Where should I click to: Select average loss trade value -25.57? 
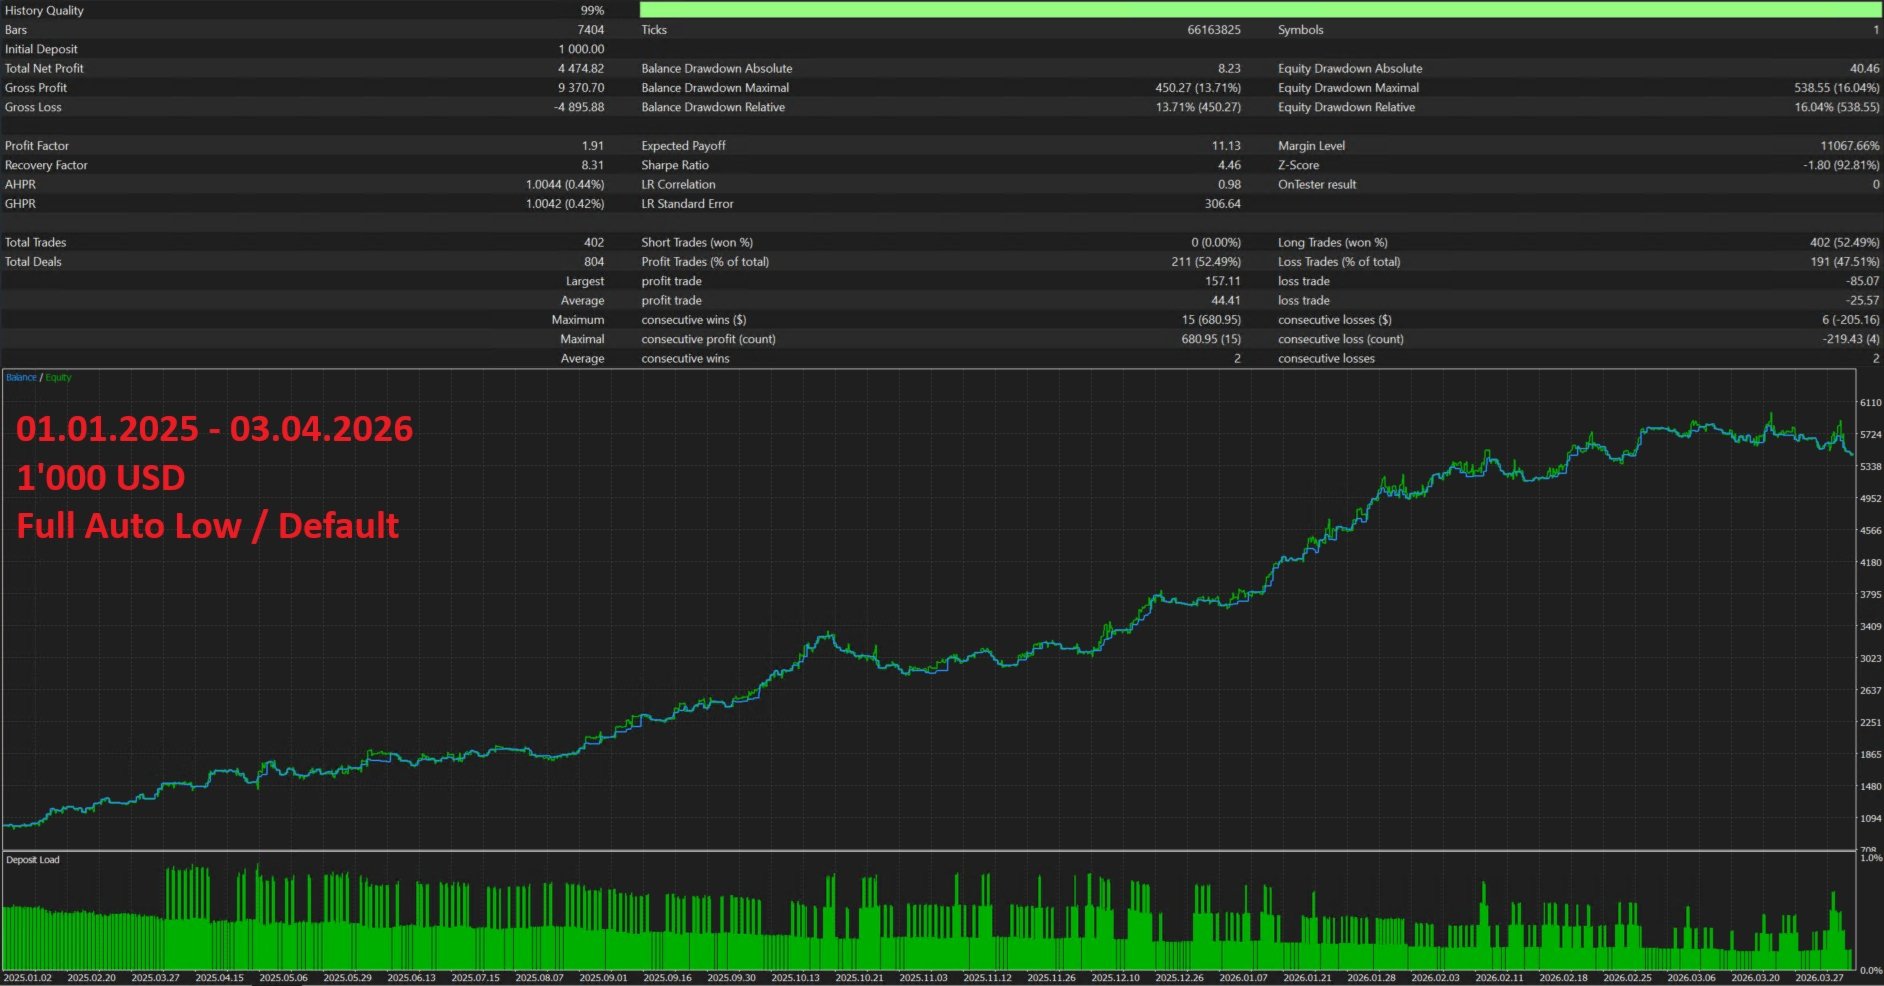pyautogui.click(x=1863, y=301)
